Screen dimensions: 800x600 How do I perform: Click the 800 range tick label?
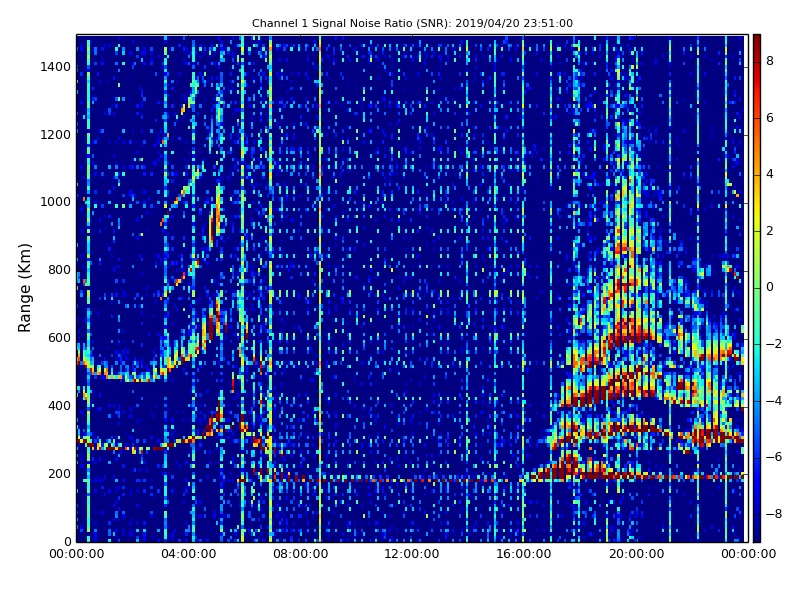pos(59,270)
